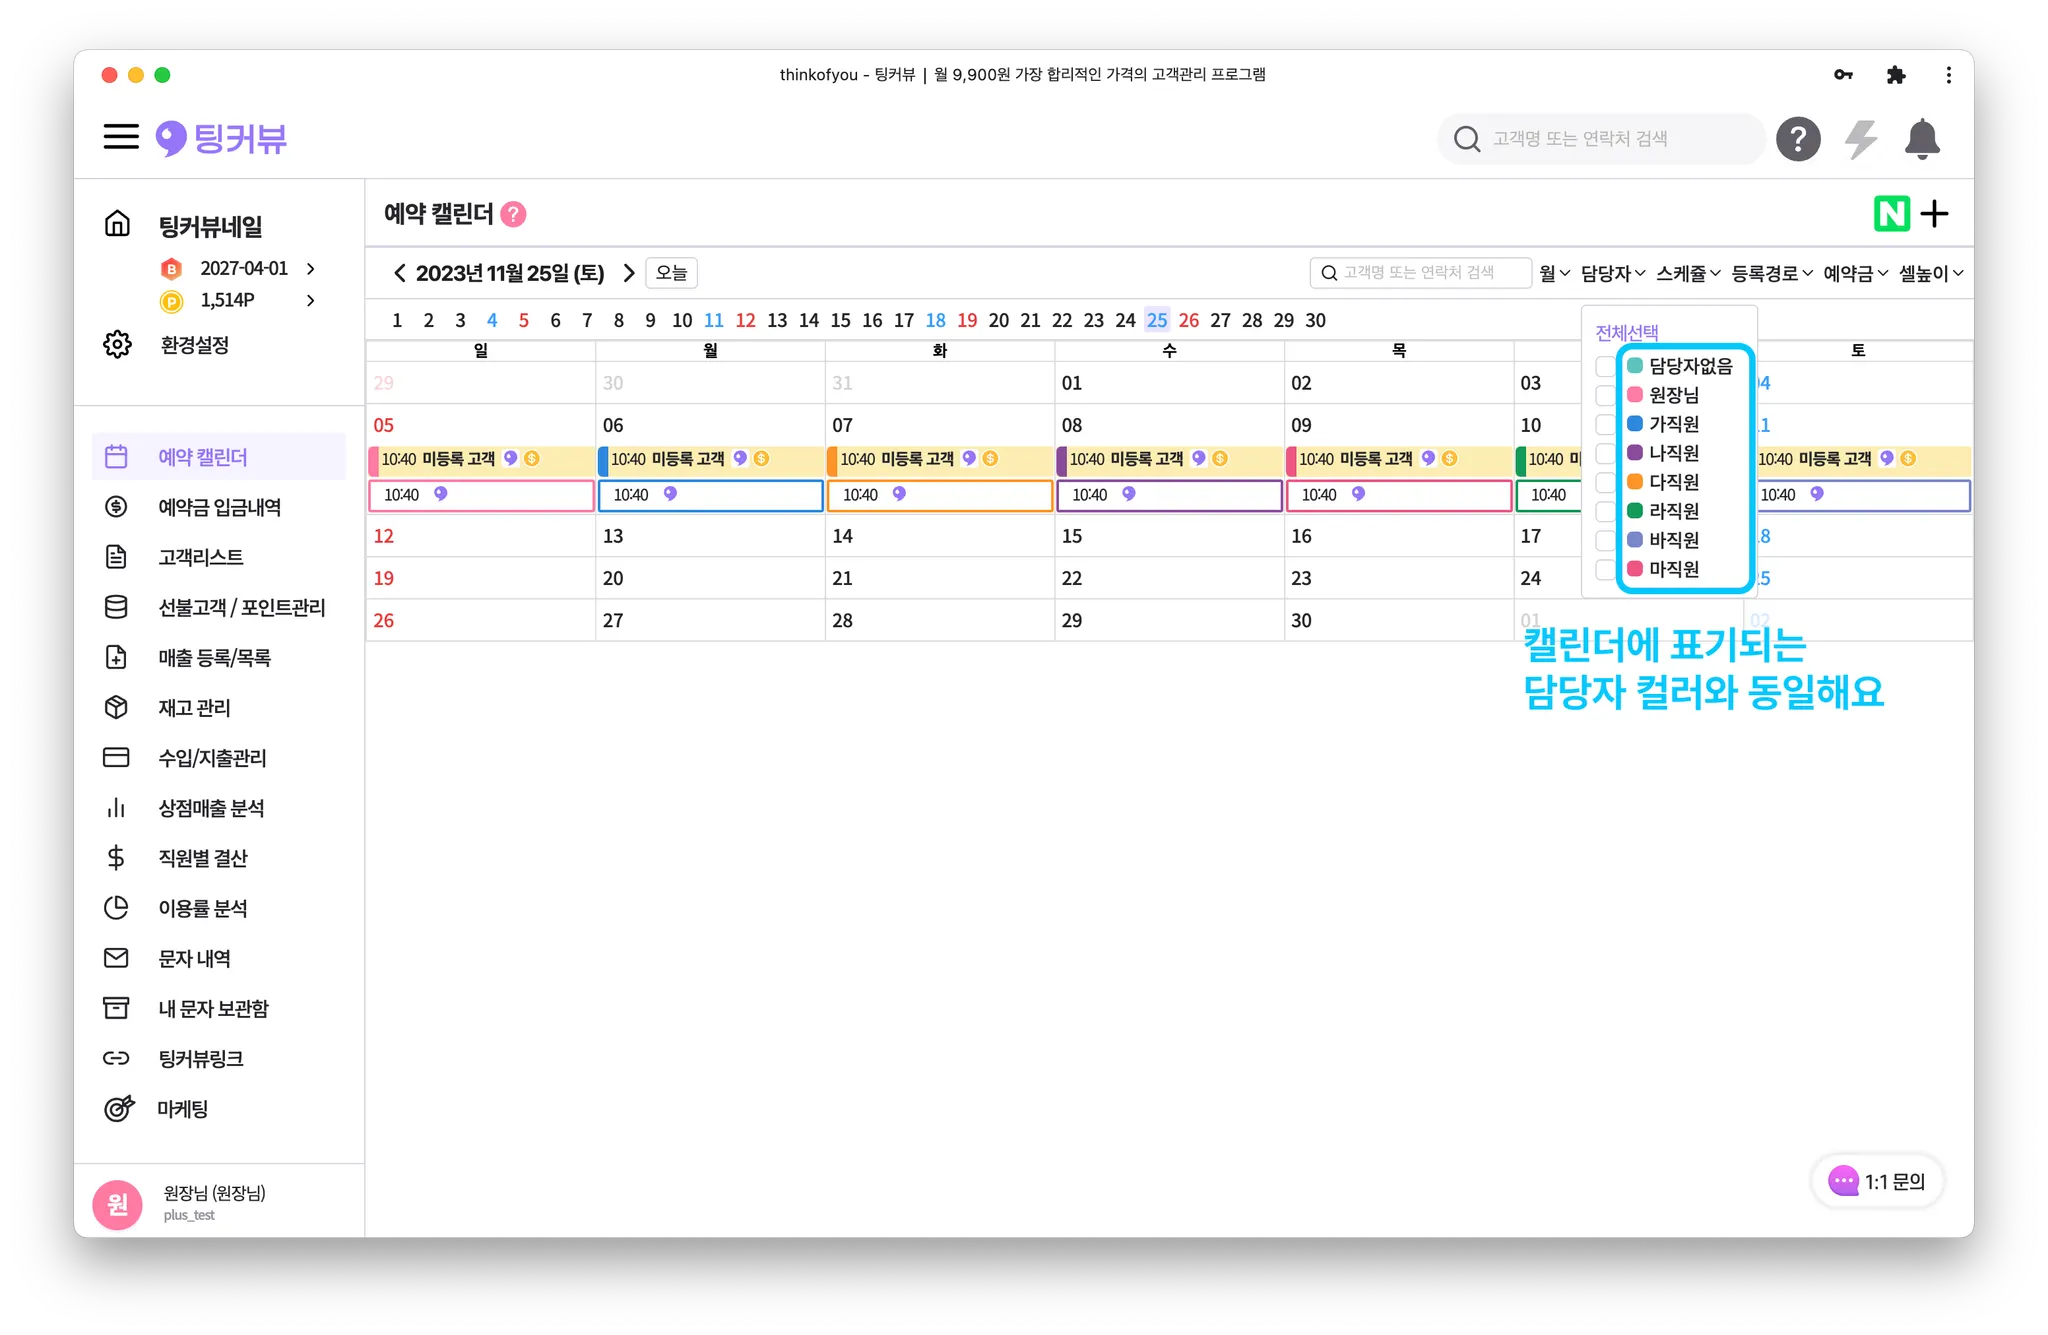Tick the 라직원 checkbox
This screenshot has width=2048, height=1335.
click(1604, 511)
